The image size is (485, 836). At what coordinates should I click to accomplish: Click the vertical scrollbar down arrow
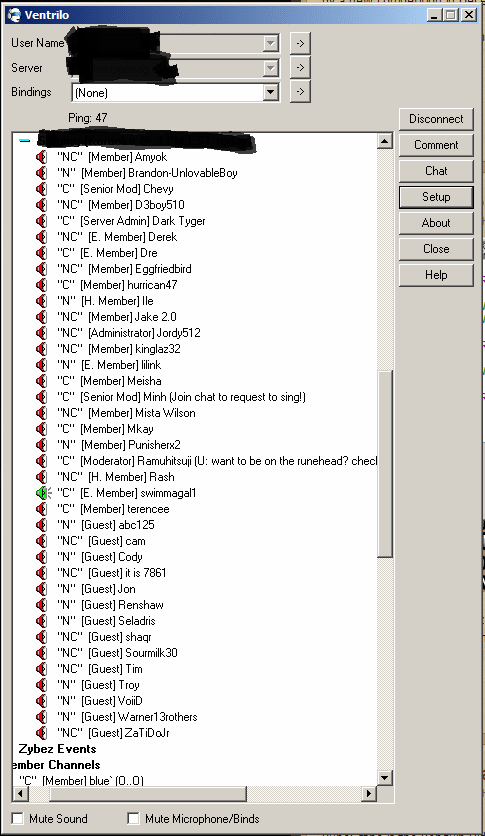(385, 778)
